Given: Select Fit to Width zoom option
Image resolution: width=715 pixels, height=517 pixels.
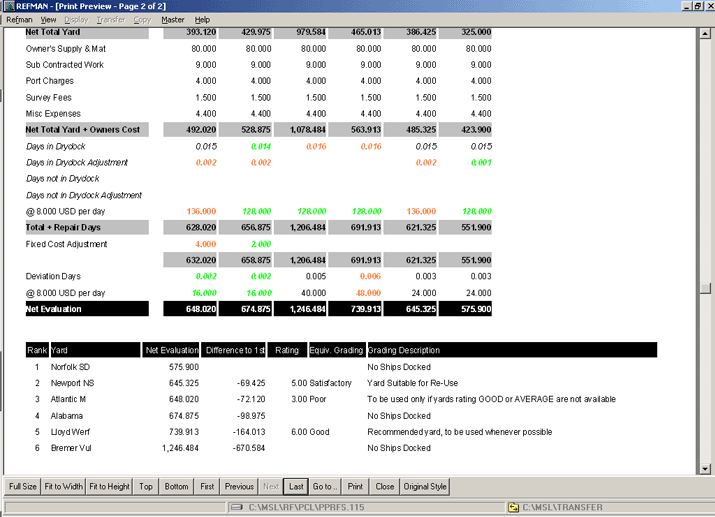Looking at the screenshot, I should (x=63, y=487).
